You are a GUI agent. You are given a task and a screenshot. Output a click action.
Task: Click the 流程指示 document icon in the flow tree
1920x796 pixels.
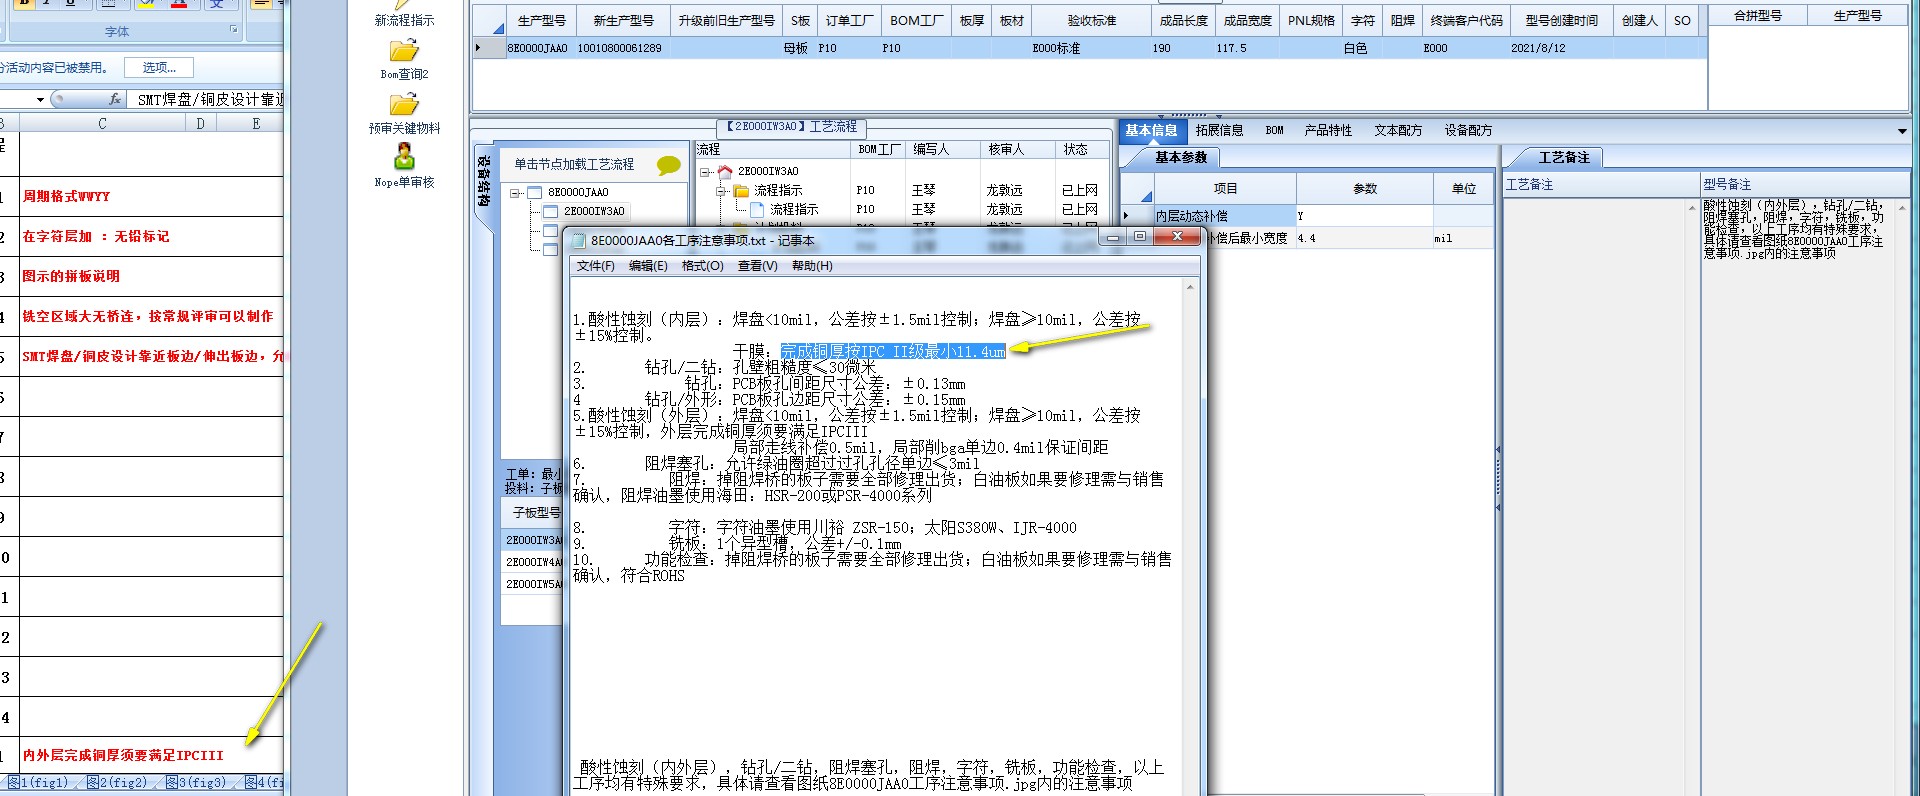[x=757, y=209]
